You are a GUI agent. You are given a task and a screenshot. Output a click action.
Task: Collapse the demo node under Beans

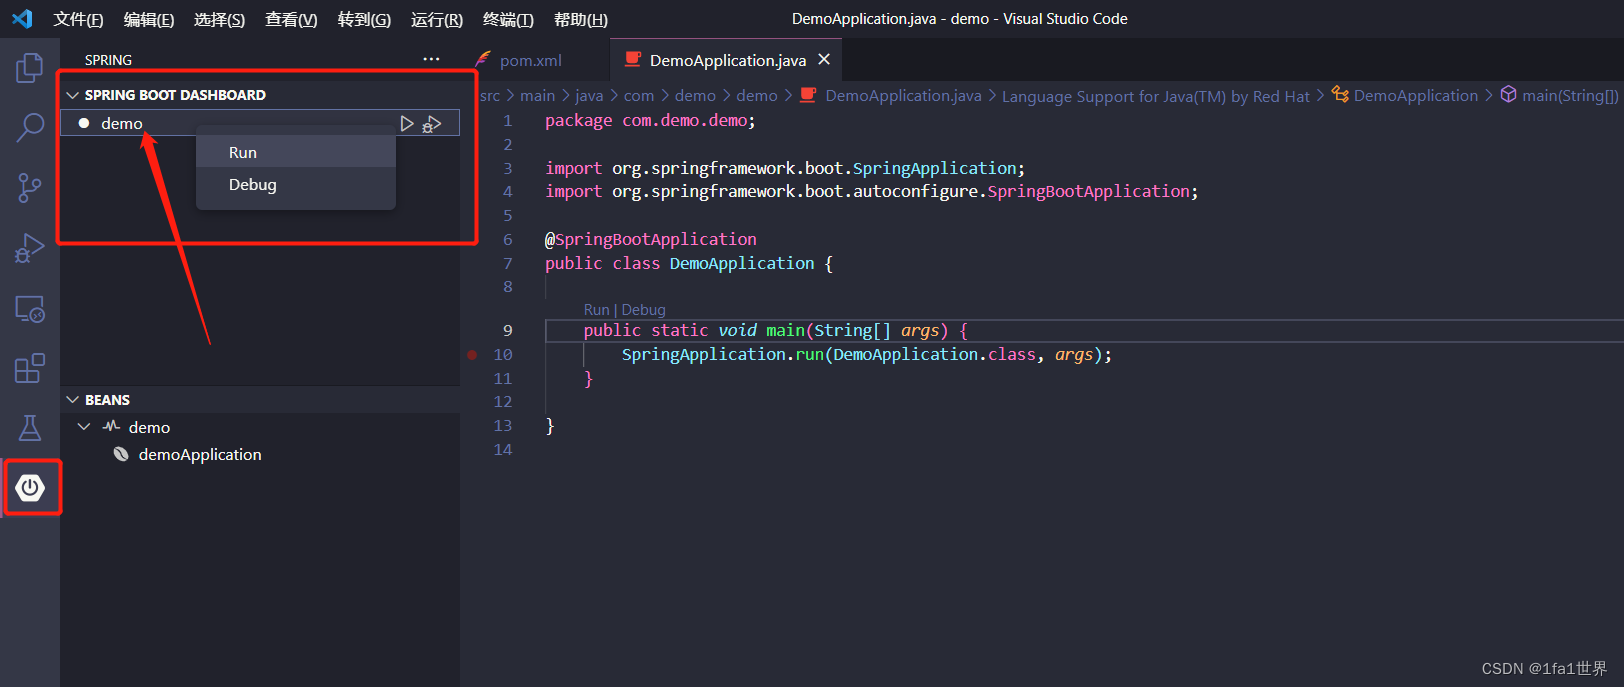click(x=84, y=427)
